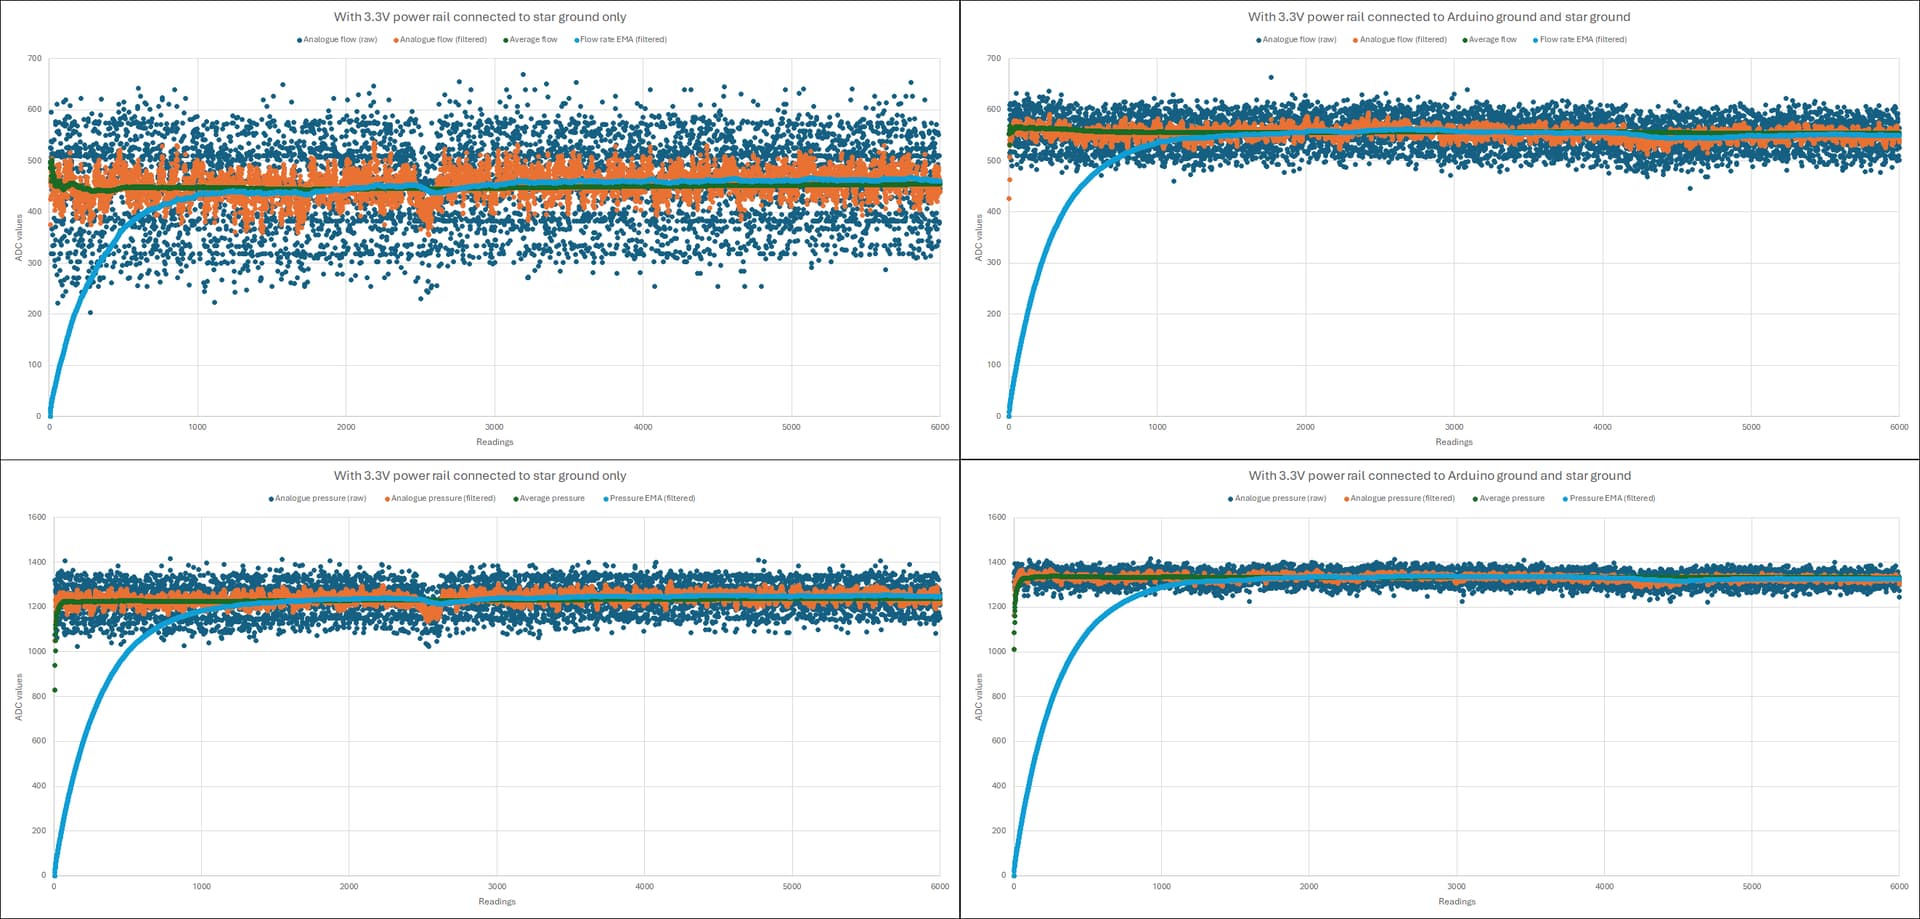Click the orange marker for Analogue flow (filtered)

pyautogui.click(x=397, y=40)
